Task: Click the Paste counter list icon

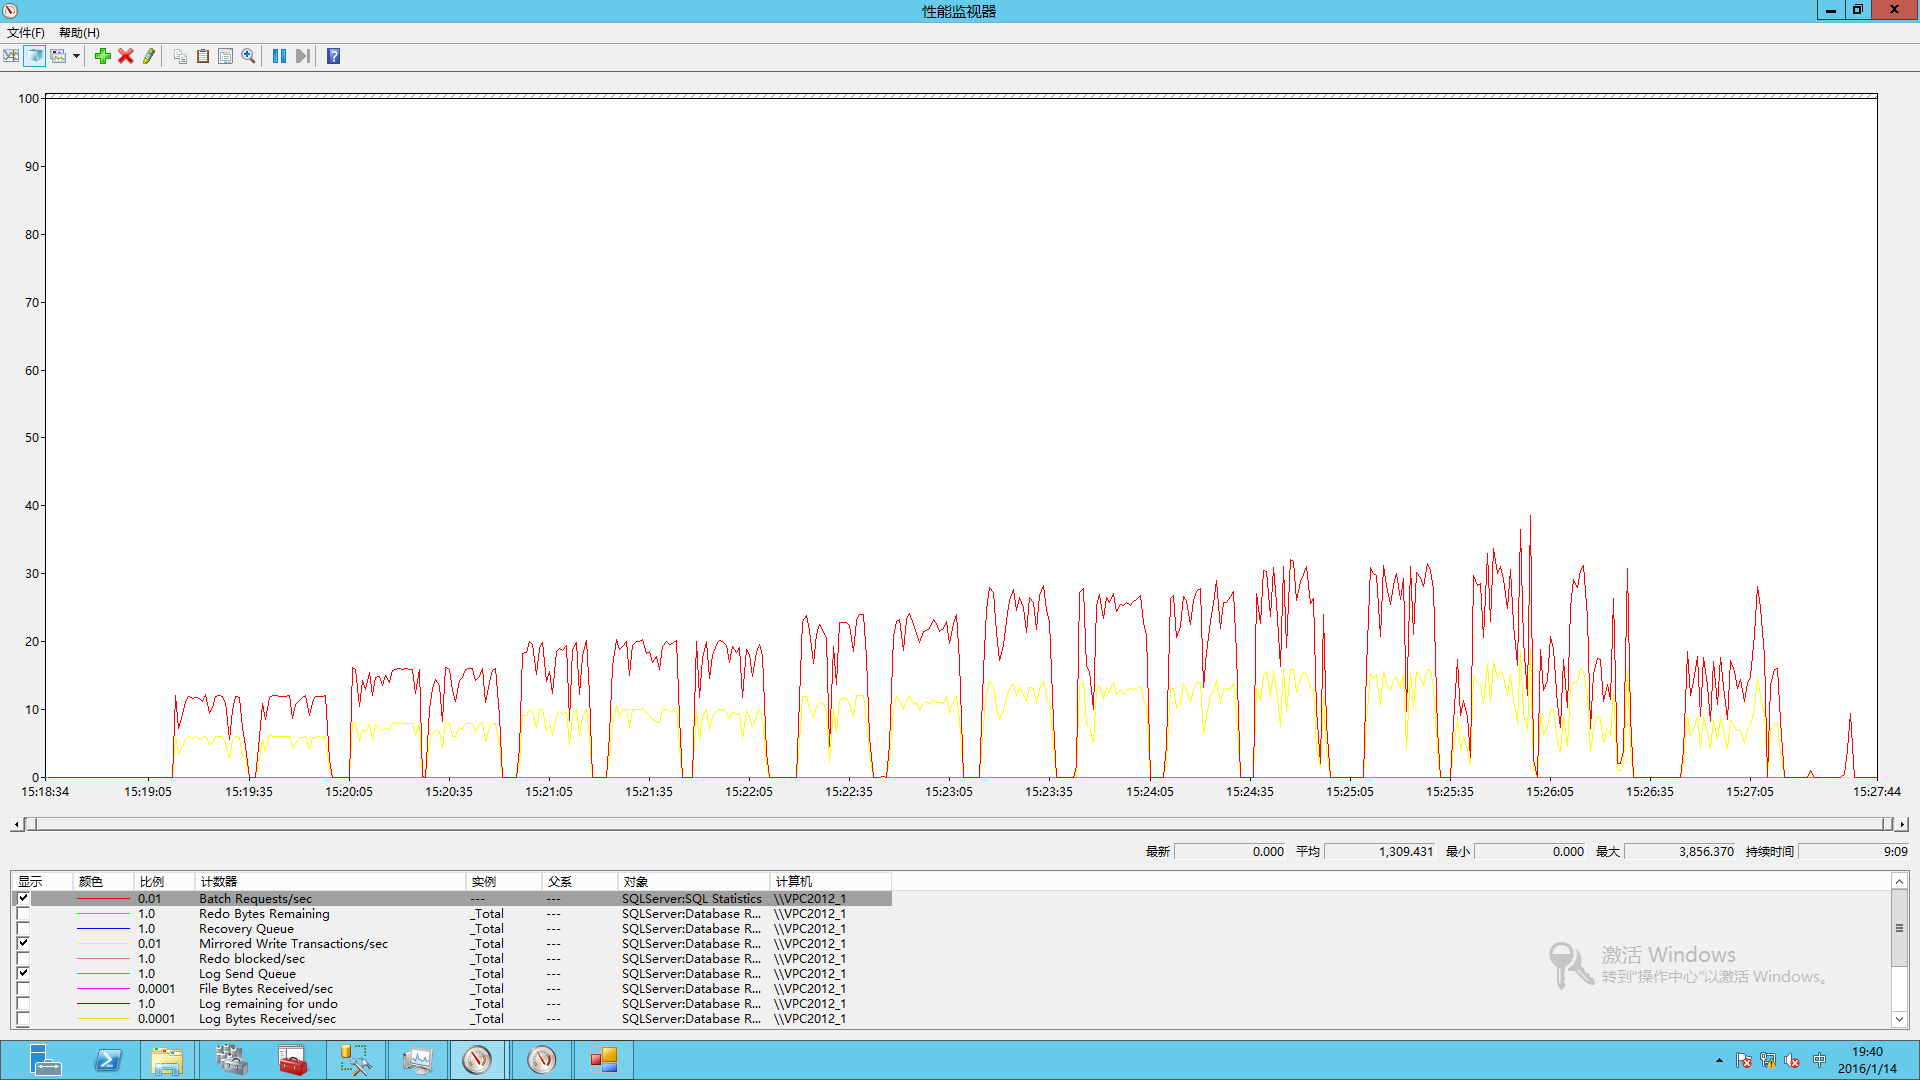Action: [x=203, y=56]
